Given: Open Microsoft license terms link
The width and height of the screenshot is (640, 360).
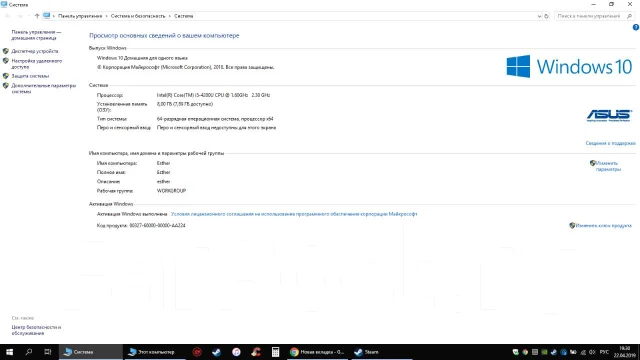Looking at the screenshot, I should click(294, 214).
